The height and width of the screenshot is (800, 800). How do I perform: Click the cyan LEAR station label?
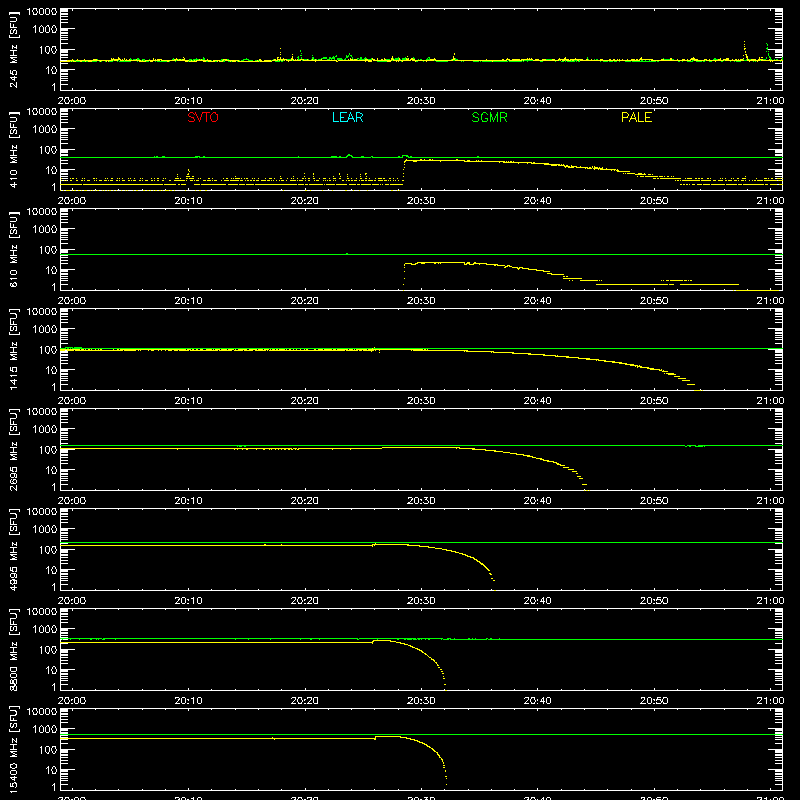pos(347,117)
